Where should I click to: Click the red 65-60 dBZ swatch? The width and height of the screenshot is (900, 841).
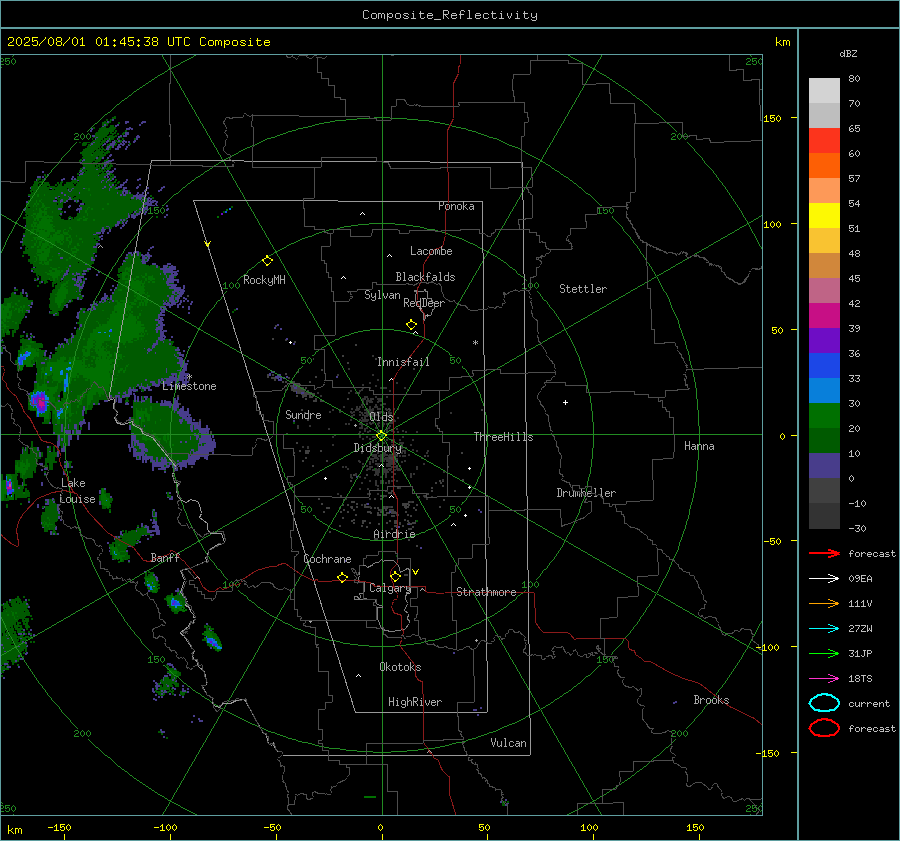[x=824, y=141]
